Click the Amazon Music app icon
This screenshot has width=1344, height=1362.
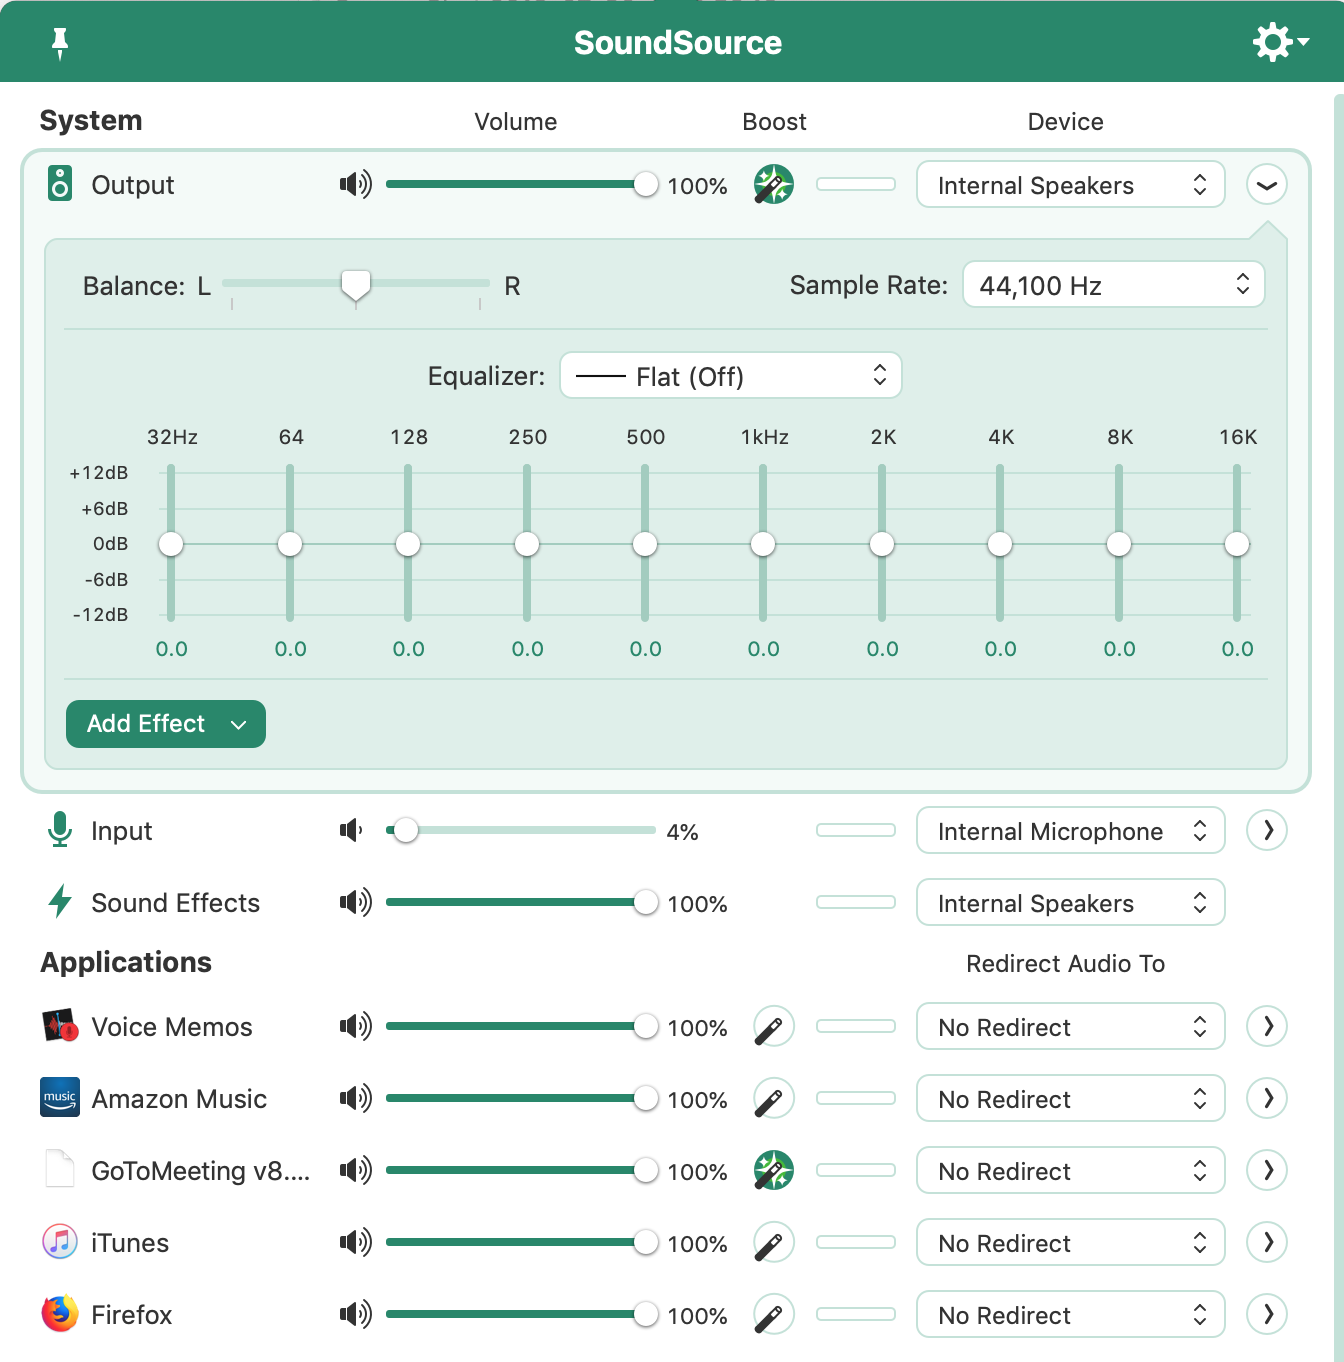(x=60, y=1098)
